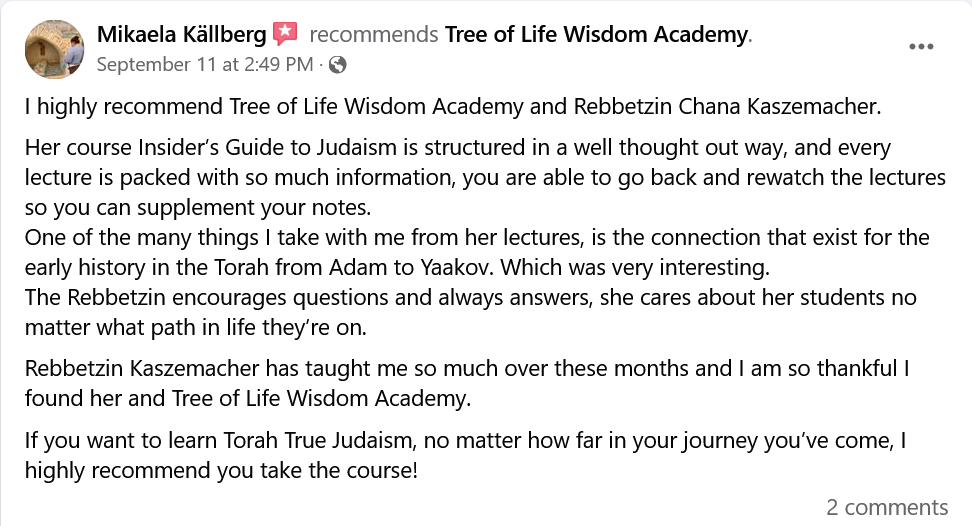The height and width of the screenshot is (526, 972).
Task: Click the line starting "Her course Insider's Guide"
Action: [x=458, y=147]
